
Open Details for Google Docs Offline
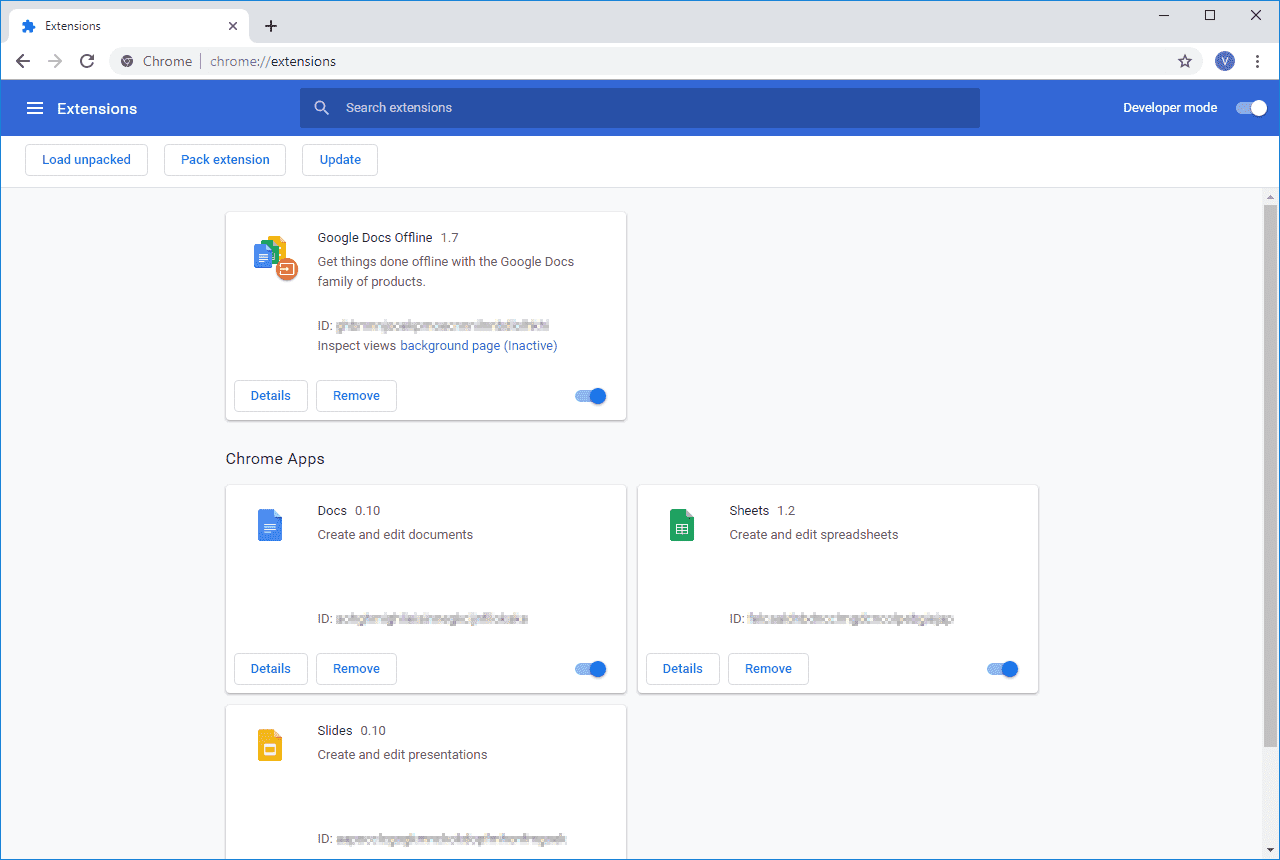tap(271, 396)
